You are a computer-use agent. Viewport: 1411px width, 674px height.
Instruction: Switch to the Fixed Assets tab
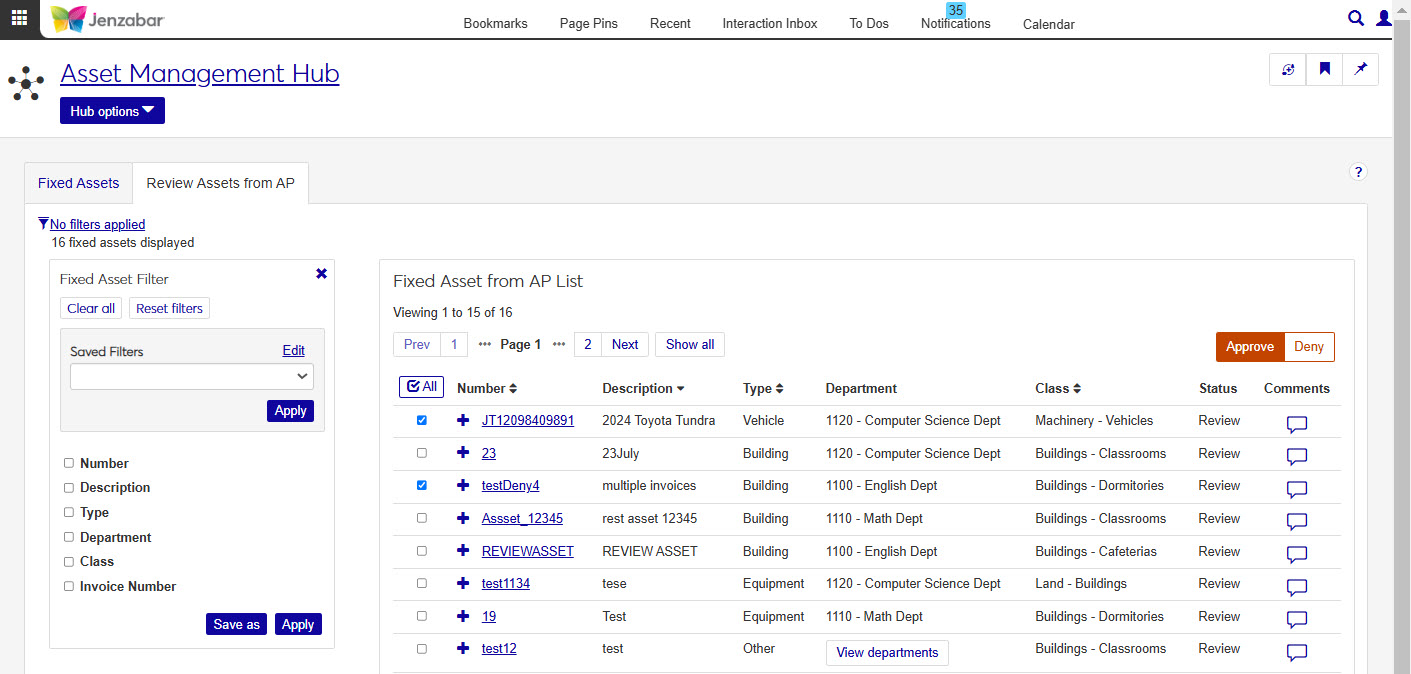point(78,183)
